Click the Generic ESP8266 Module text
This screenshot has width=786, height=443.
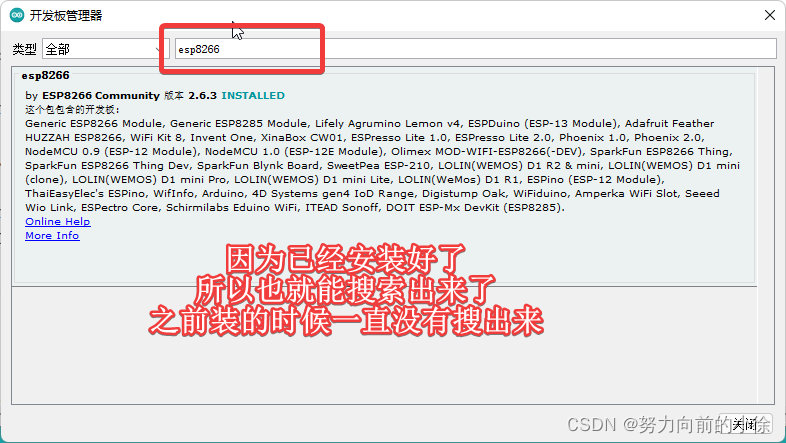[x=93, y=124]
